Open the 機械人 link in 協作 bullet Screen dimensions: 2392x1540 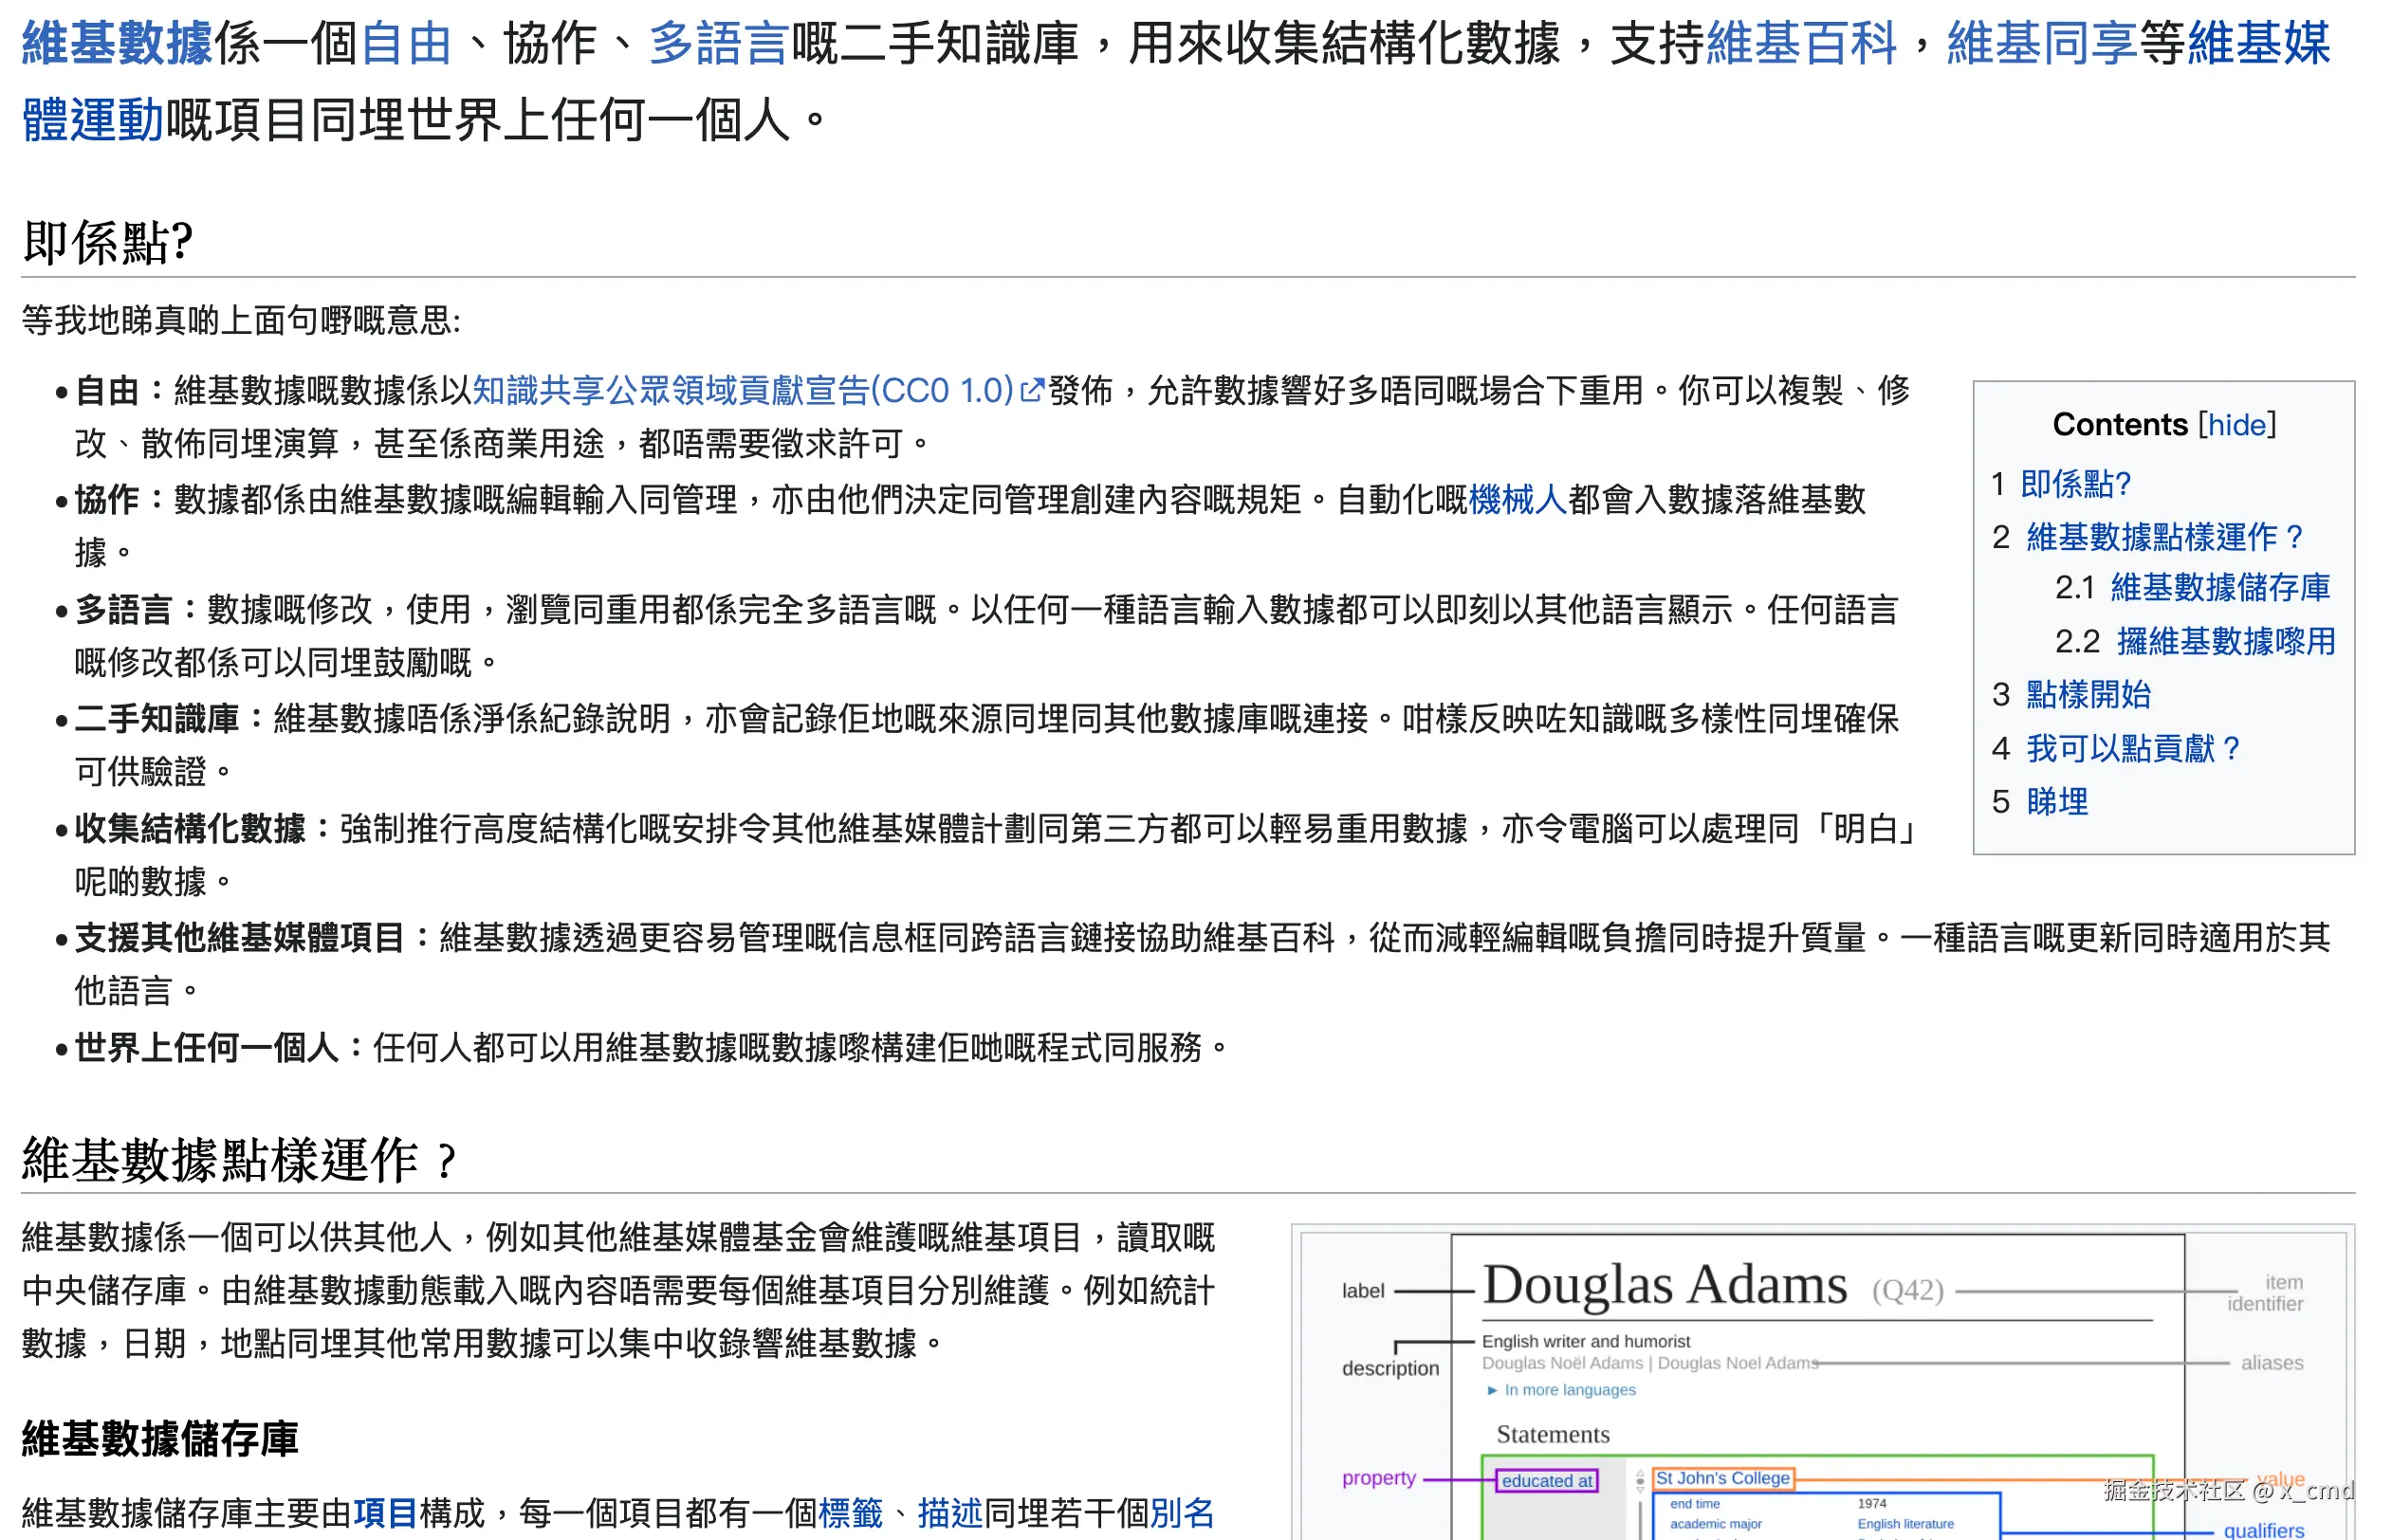coord(1518,499)
